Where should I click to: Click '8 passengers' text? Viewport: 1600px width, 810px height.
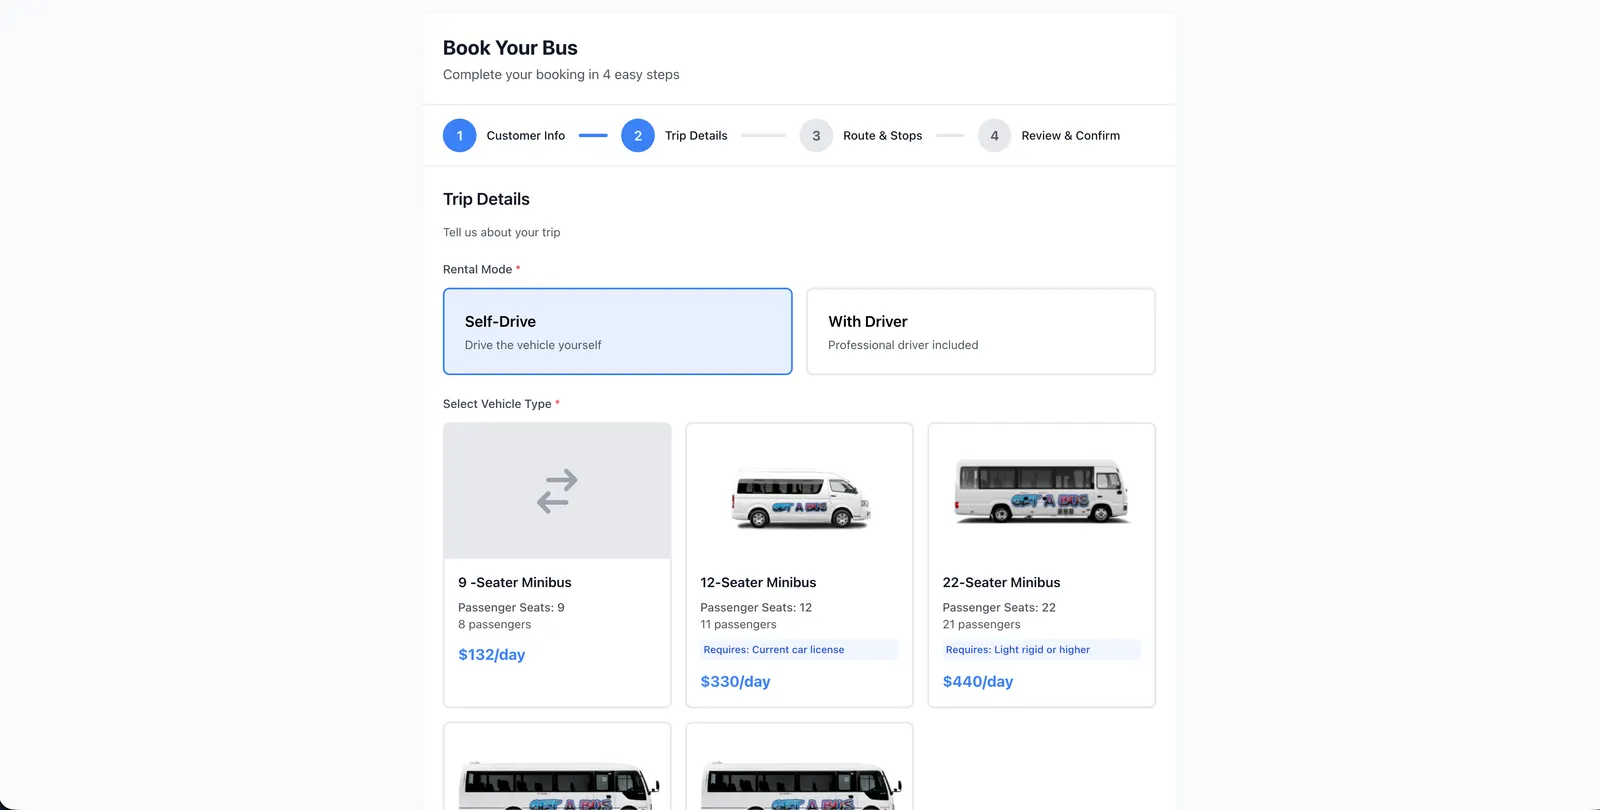494,625
